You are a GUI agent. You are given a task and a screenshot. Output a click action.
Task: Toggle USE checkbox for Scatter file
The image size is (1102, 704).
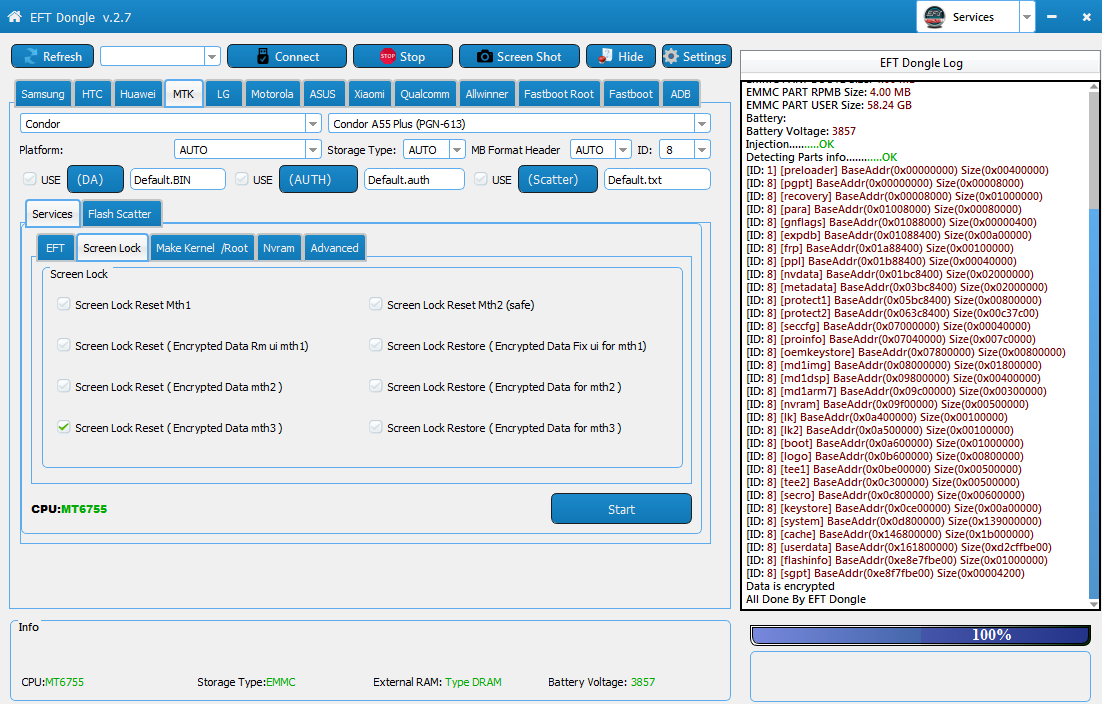[481, 179]
